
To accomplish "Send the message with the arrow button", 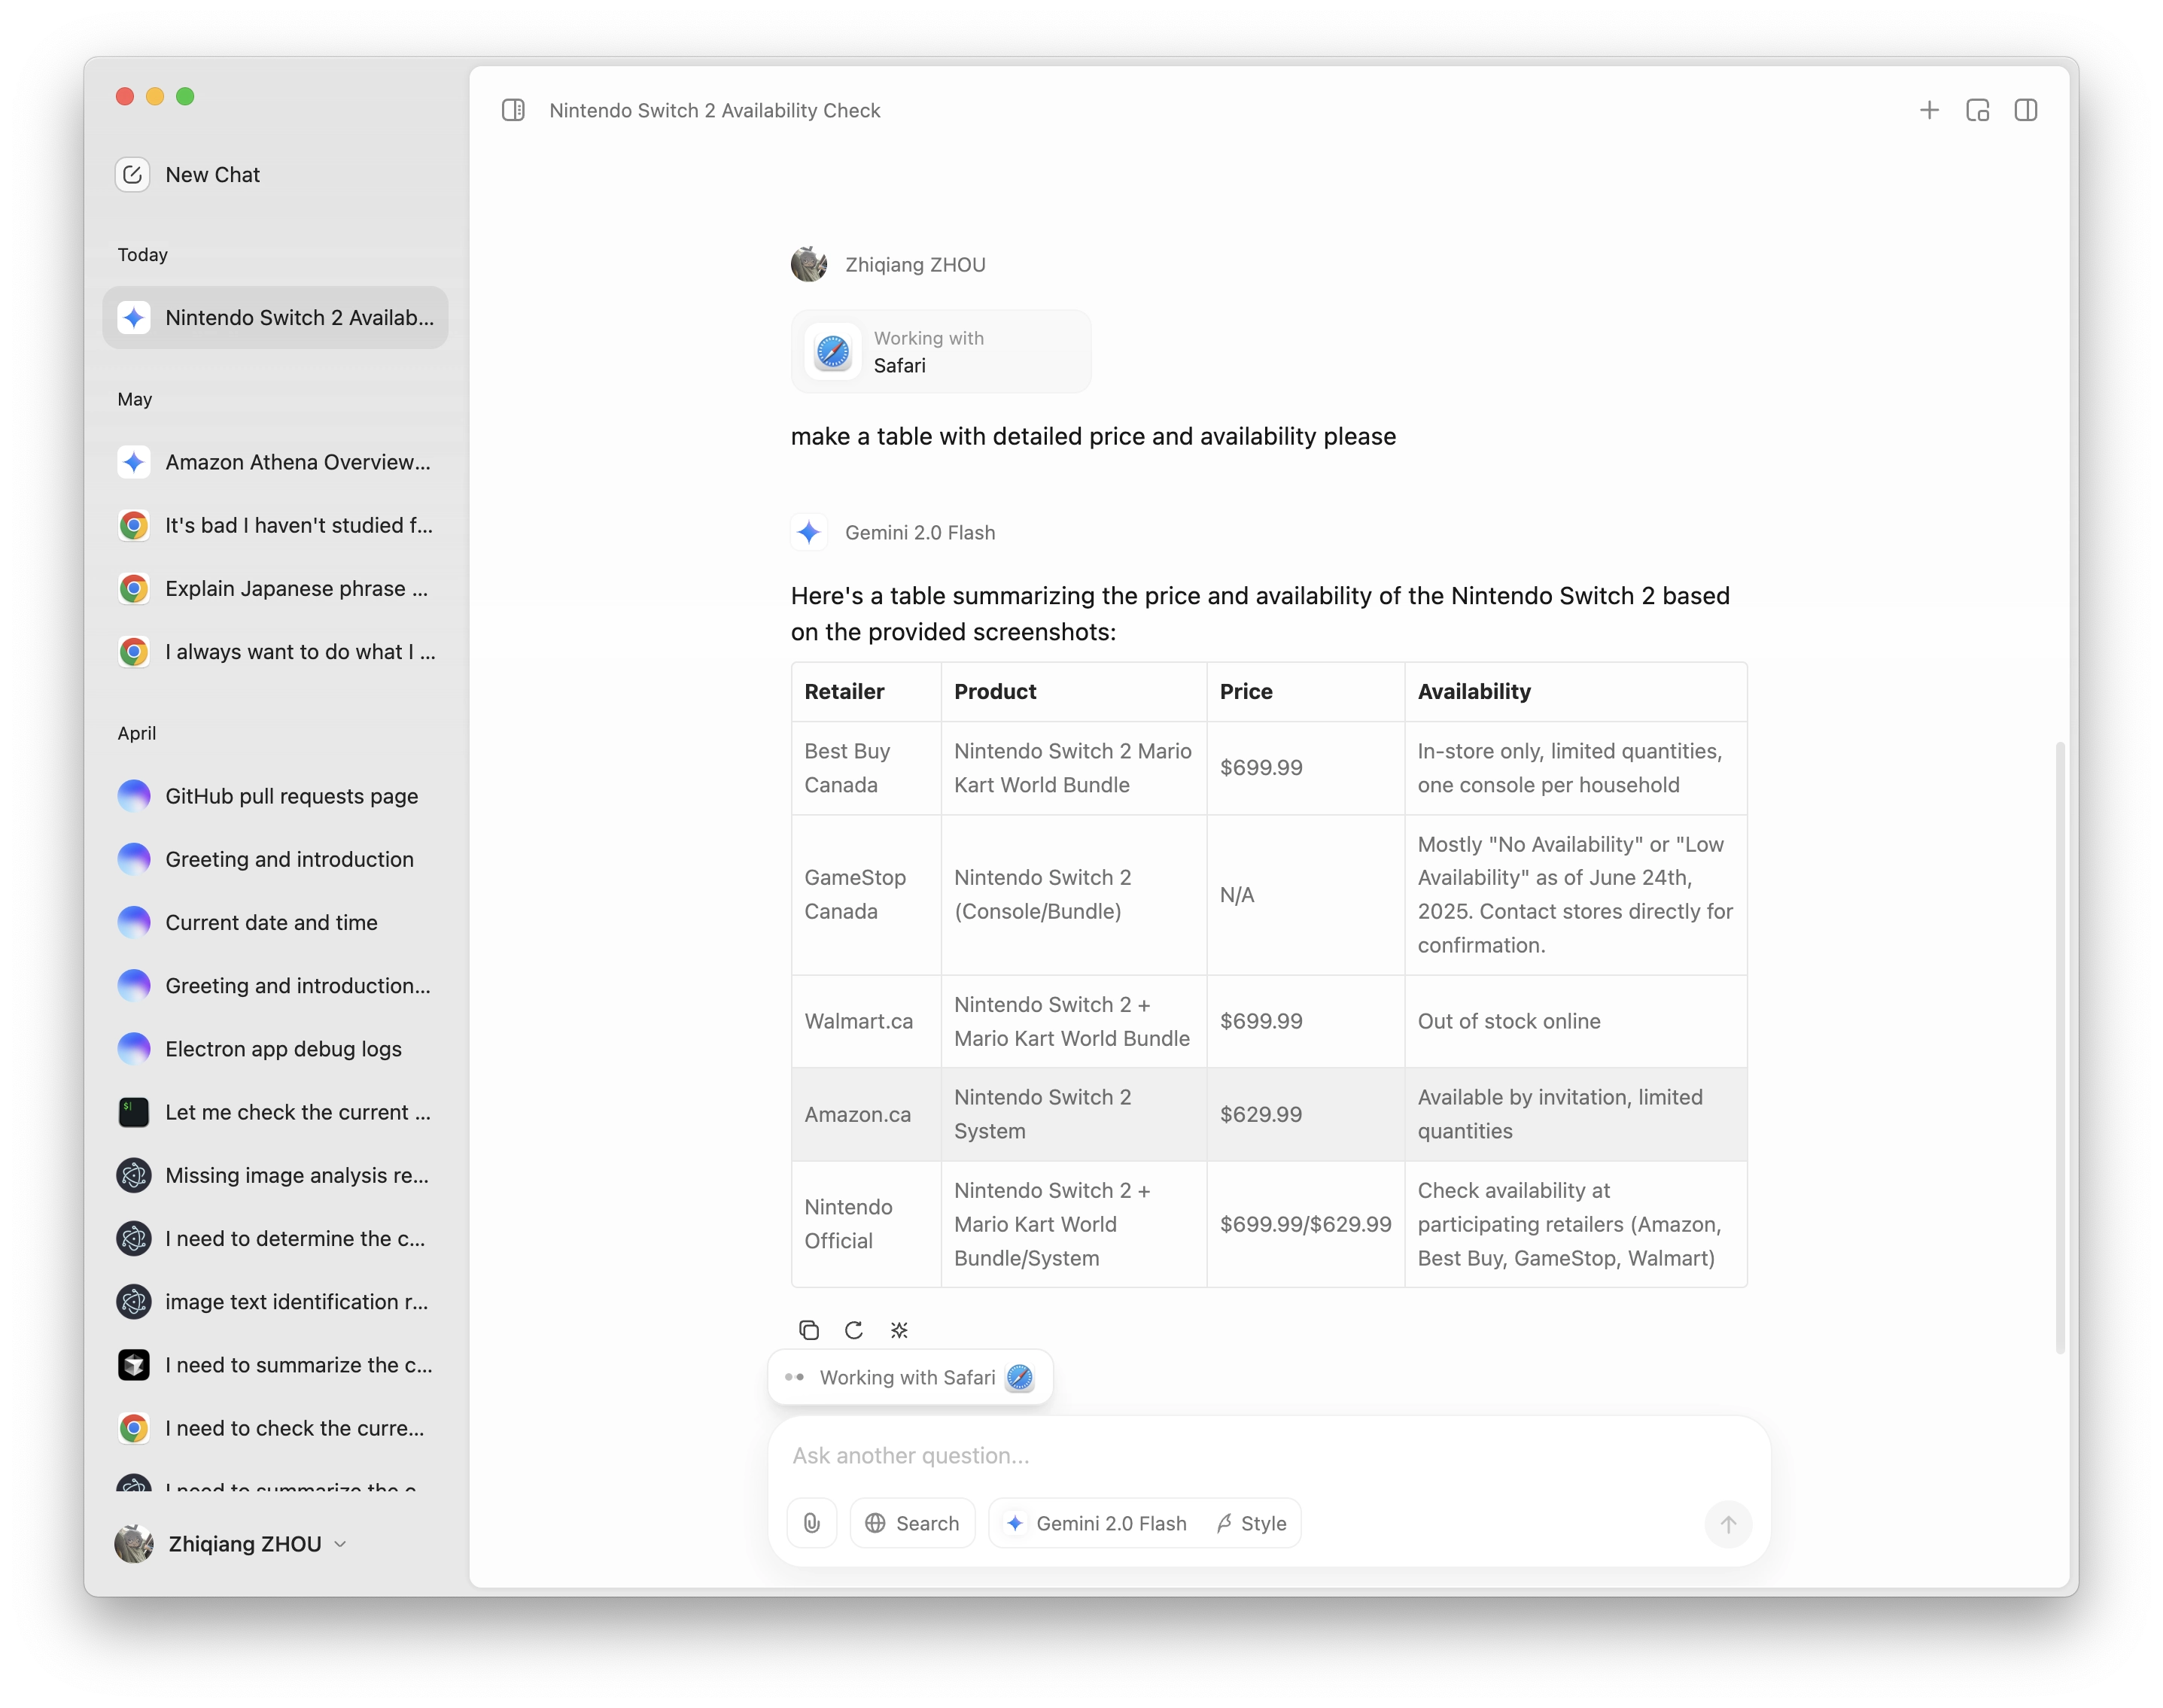I will click(1727, 1524).
